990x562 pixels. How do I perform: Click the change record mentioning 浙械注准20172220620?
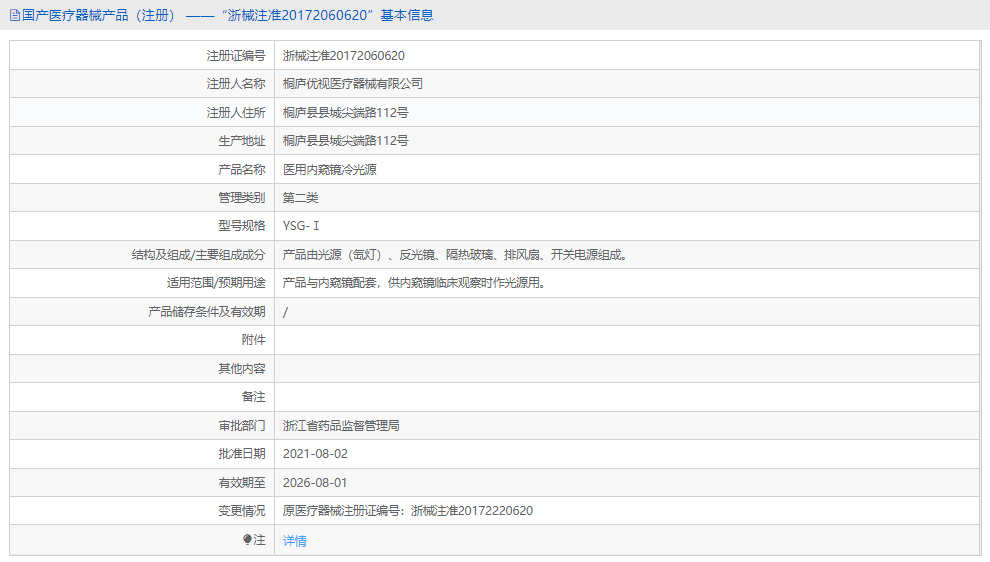pyautogui.click(x=407, y=510)
